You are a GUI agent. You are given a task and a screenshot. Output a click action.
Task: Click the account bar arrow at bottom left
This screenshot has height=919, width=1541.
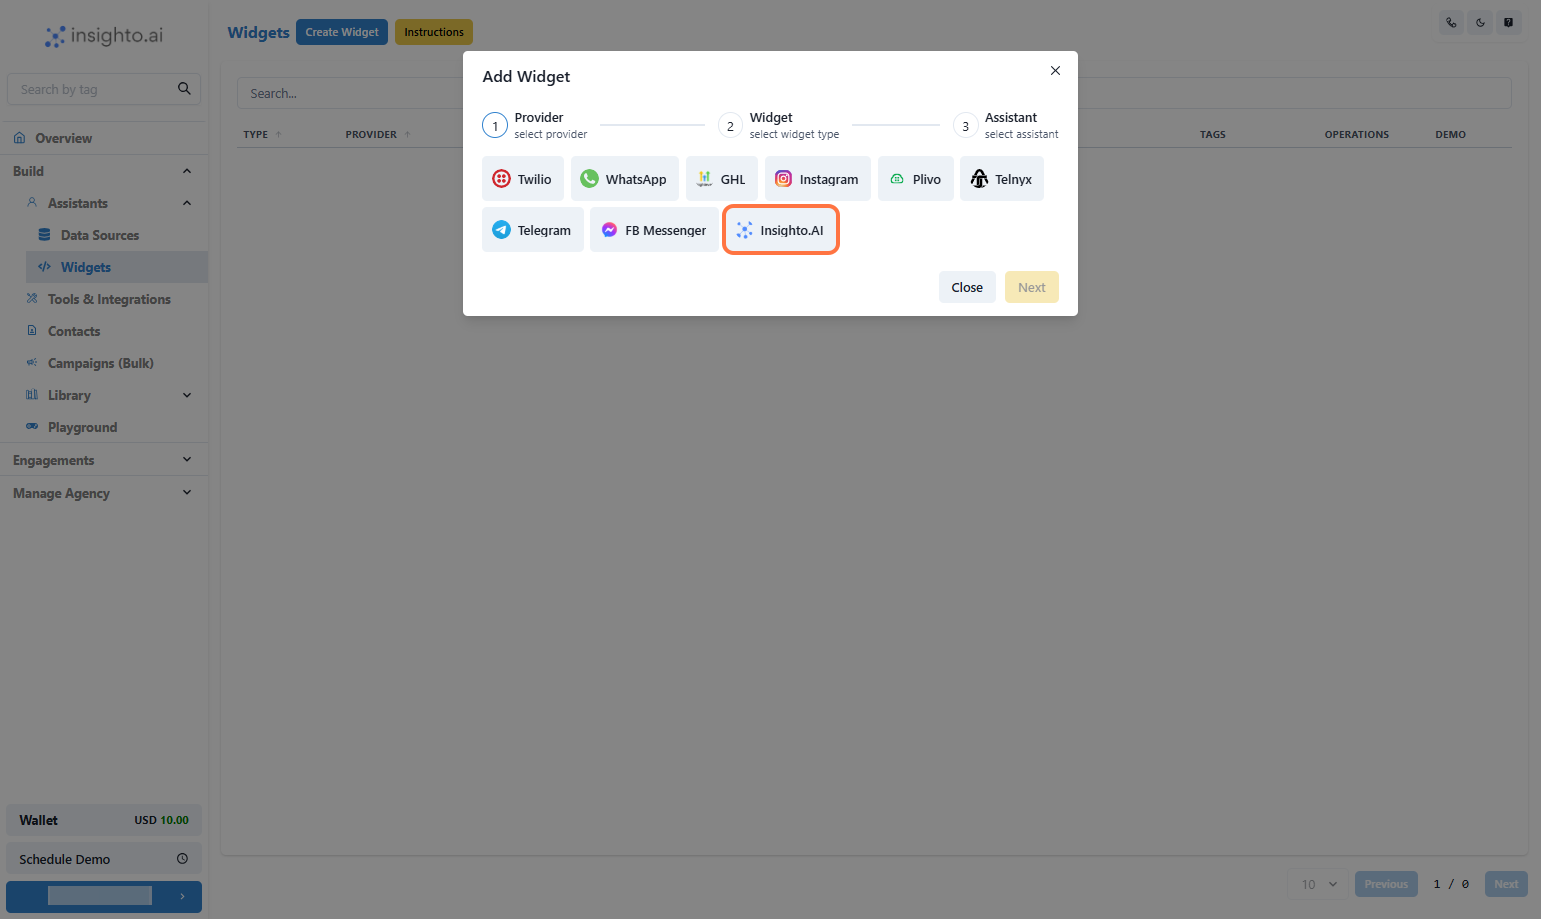pyautogui.click(x=182, y=897)
